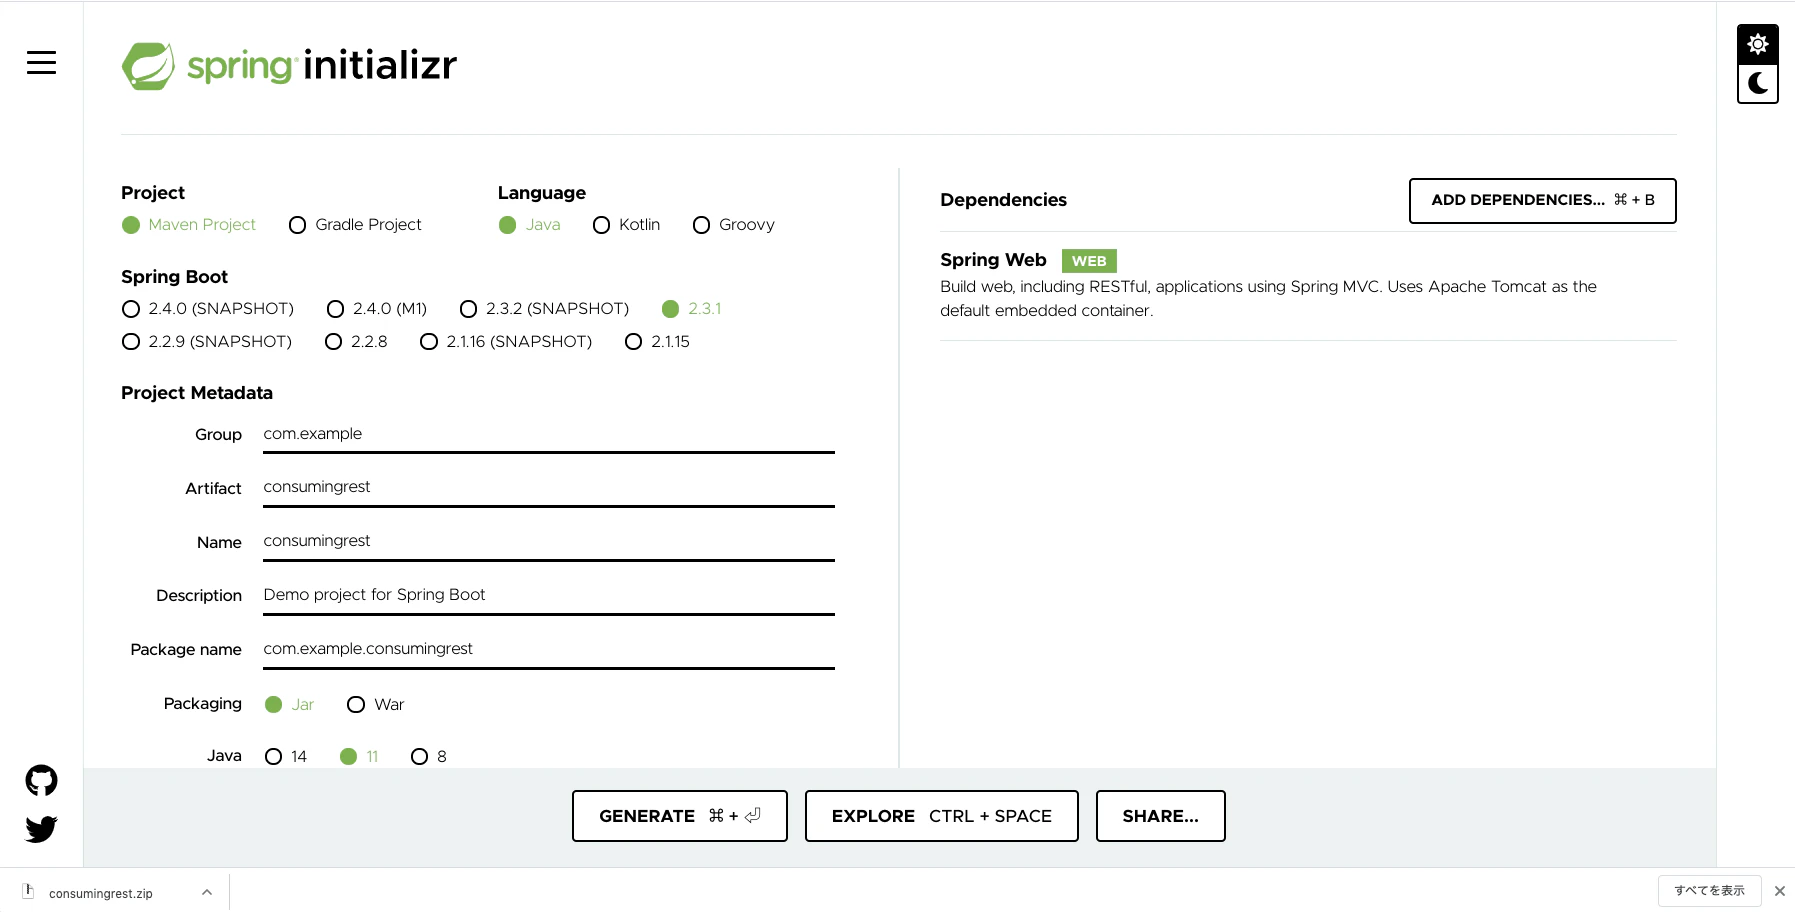Select Gradle Project radio
The width and height of the screenshot is (1795, 912).
(355, 225)
